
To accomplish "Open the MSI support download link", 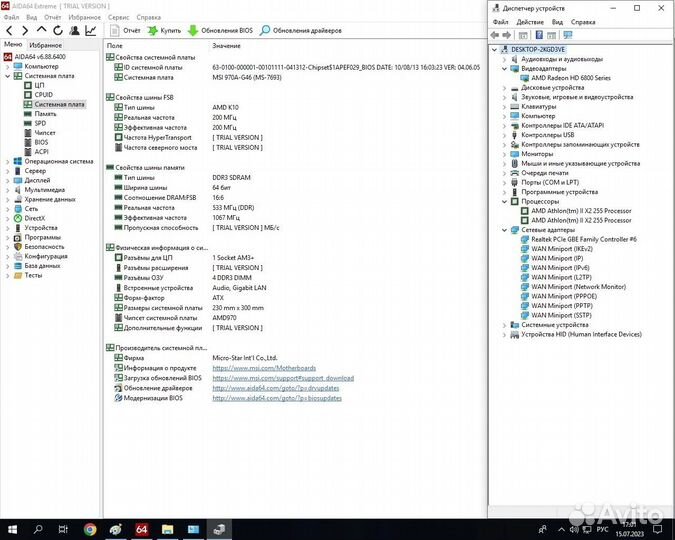I will [283, 378].
